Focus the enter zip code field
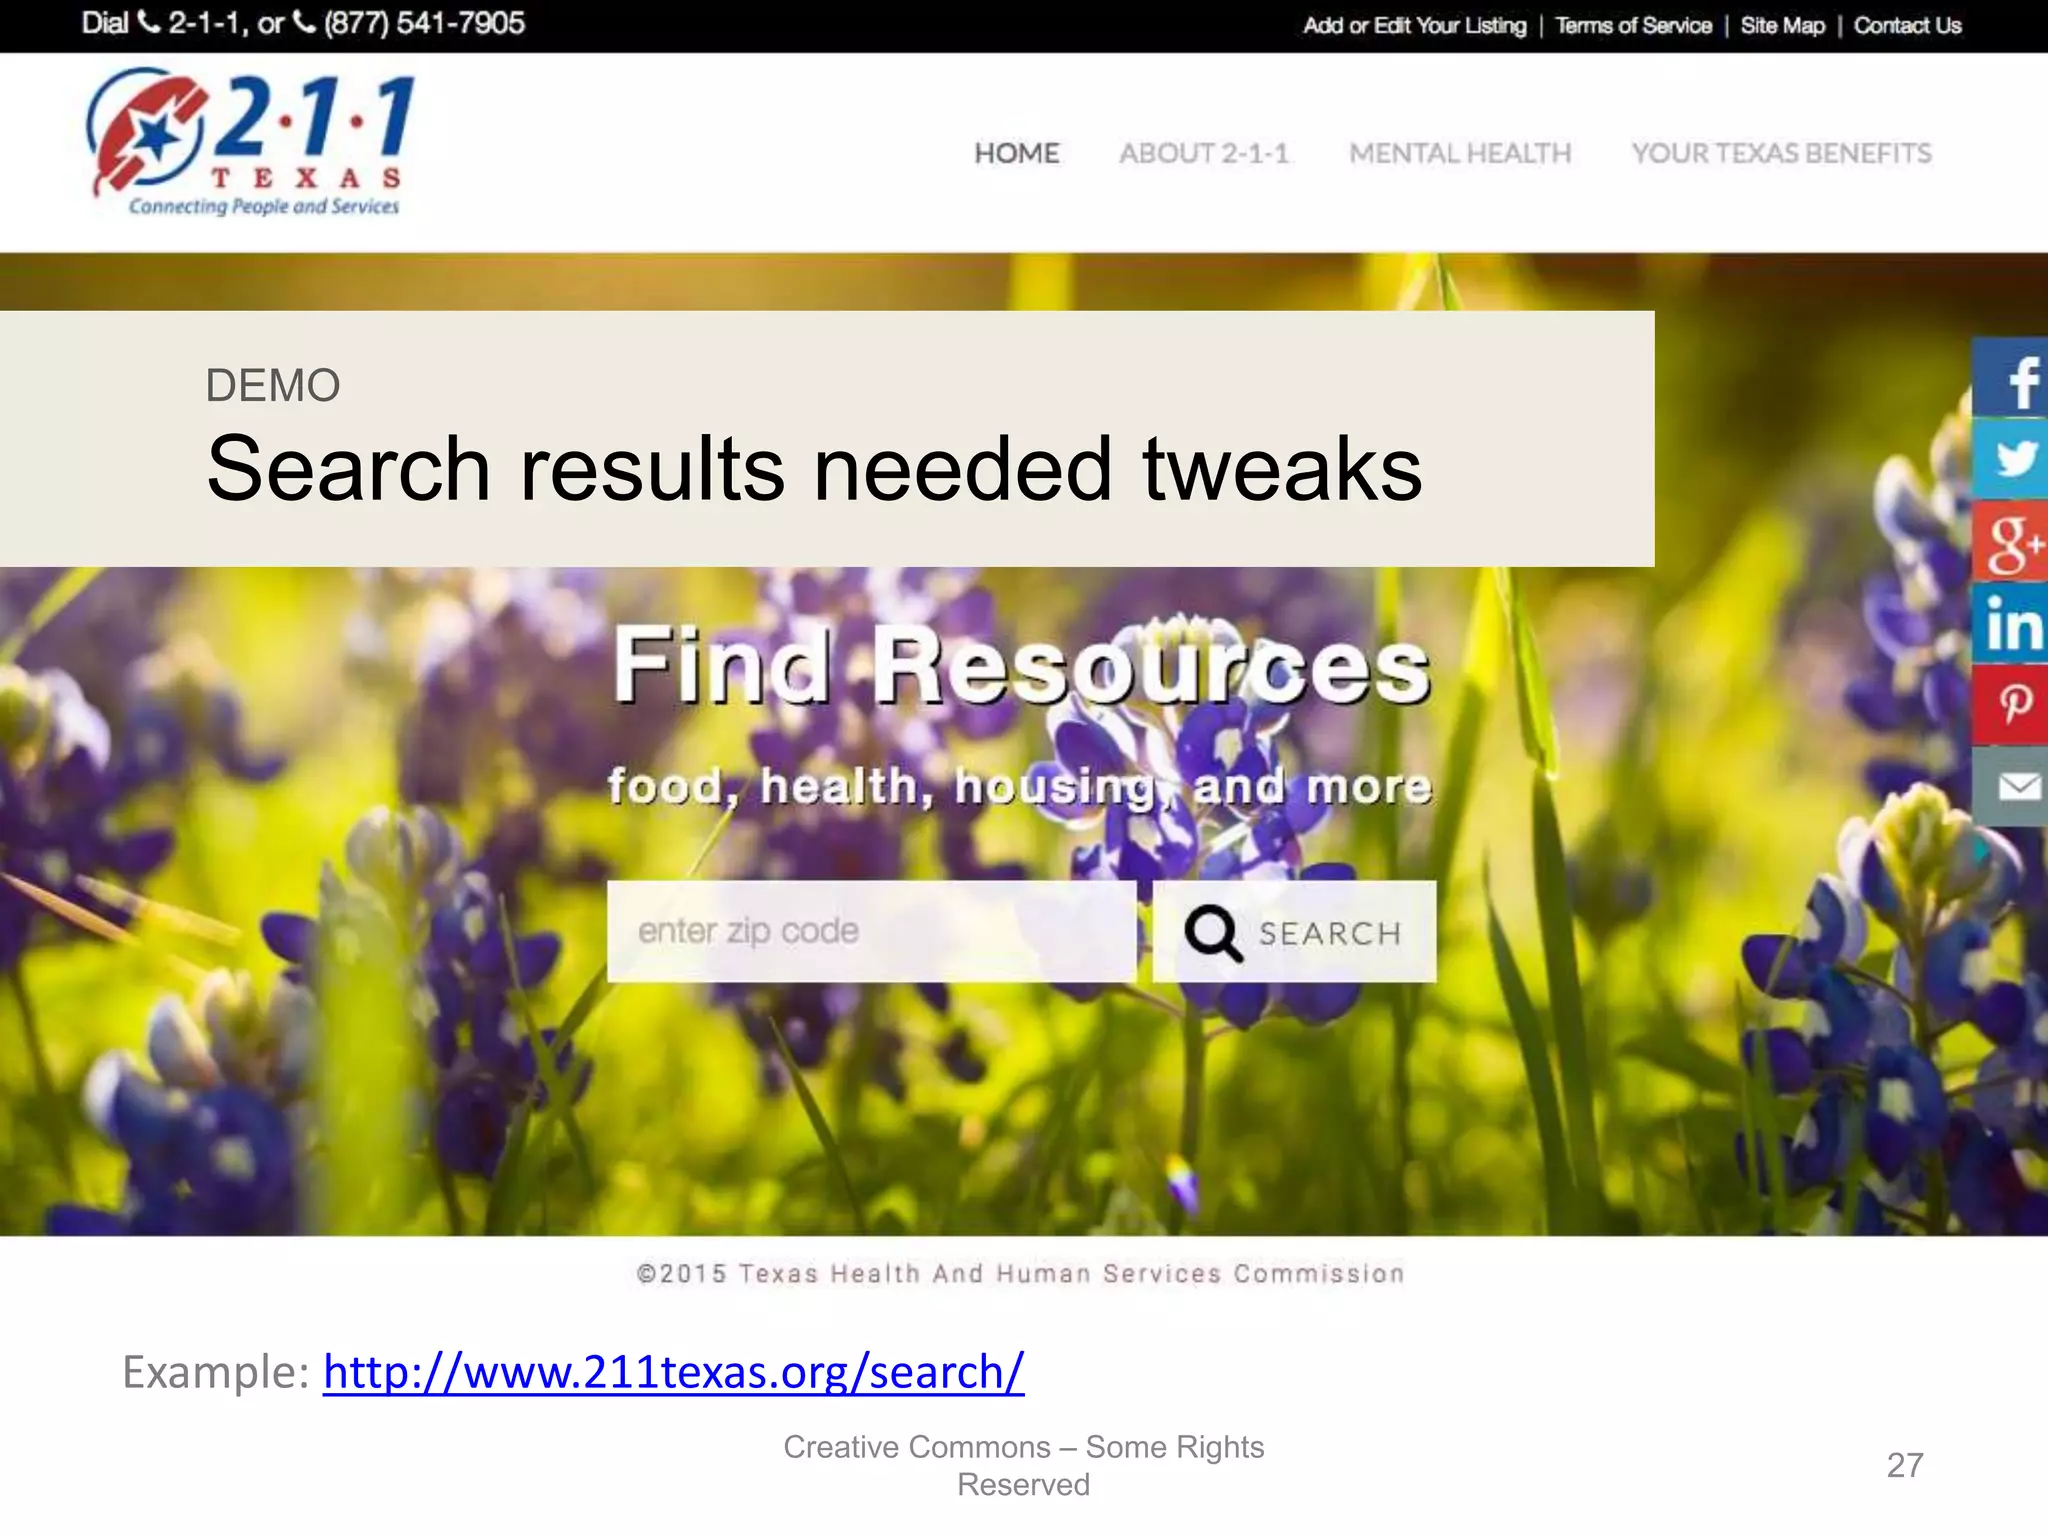Image resolution: width=2048 pixels, height=1536 pixels. coord(871,931)
